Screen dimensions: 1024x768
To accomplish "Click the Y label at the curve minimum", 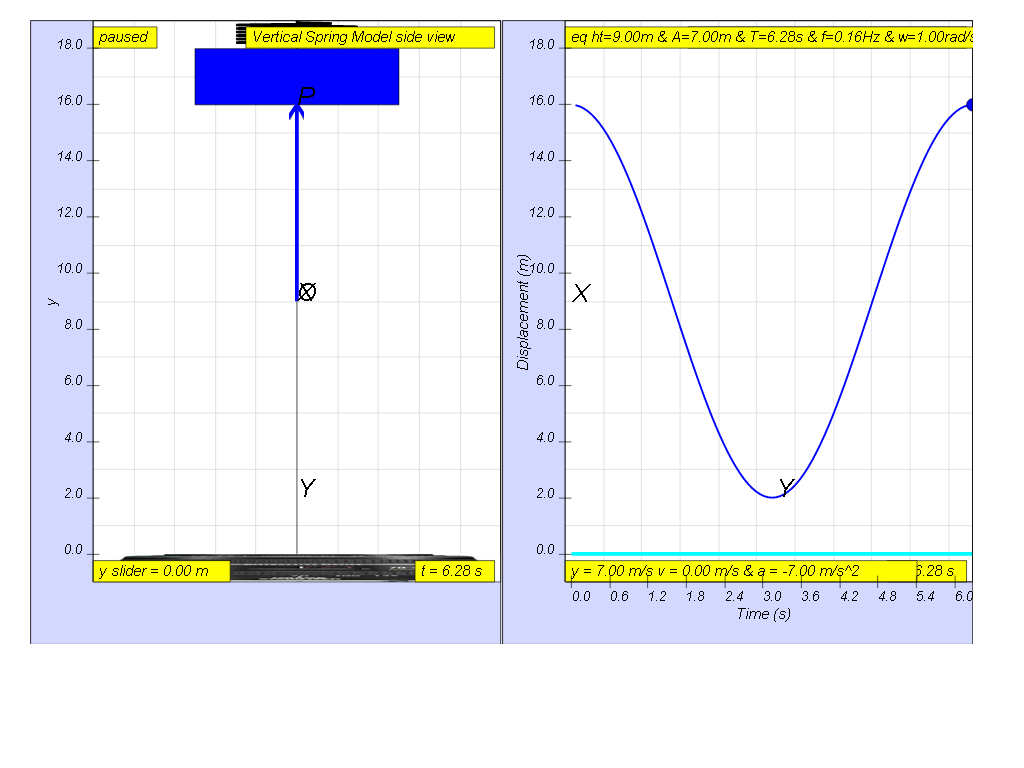I will tap(787, 487).
